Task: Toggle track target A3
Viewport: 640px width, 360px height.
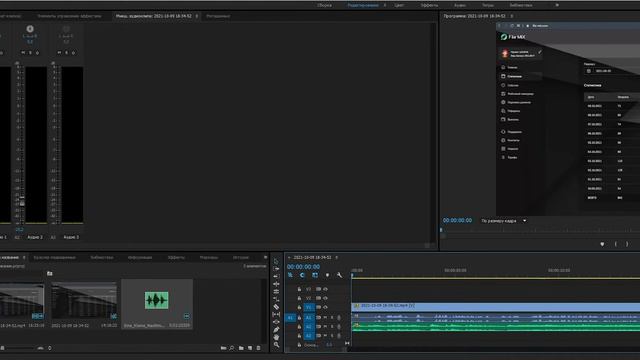Action: pos(309,336)
